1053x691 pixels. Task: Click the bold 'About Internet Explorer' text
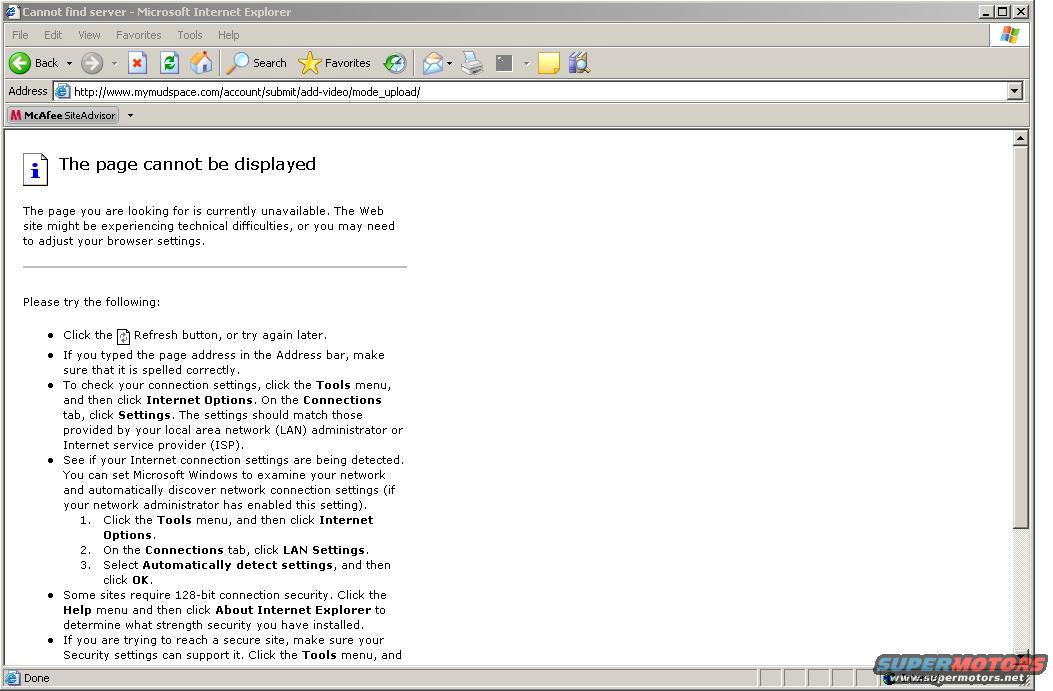(x=293, y=610)
